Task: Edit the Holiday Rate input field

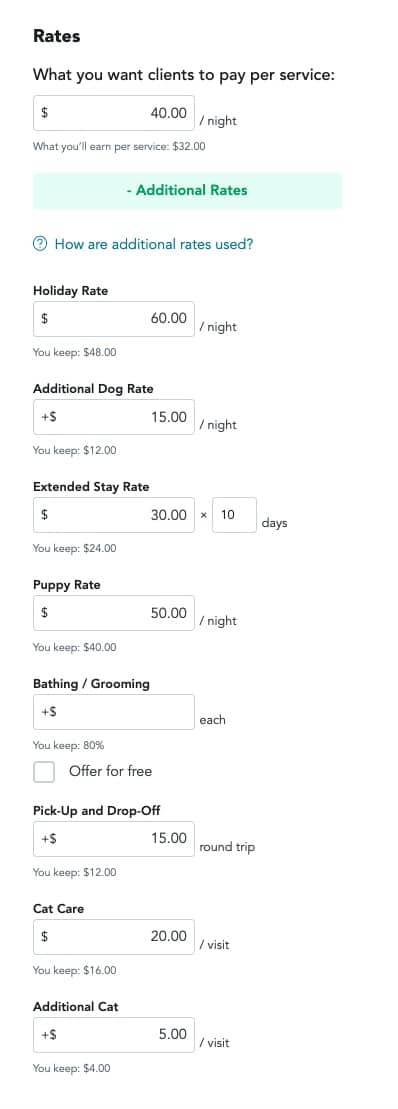Action: (114, 318)
